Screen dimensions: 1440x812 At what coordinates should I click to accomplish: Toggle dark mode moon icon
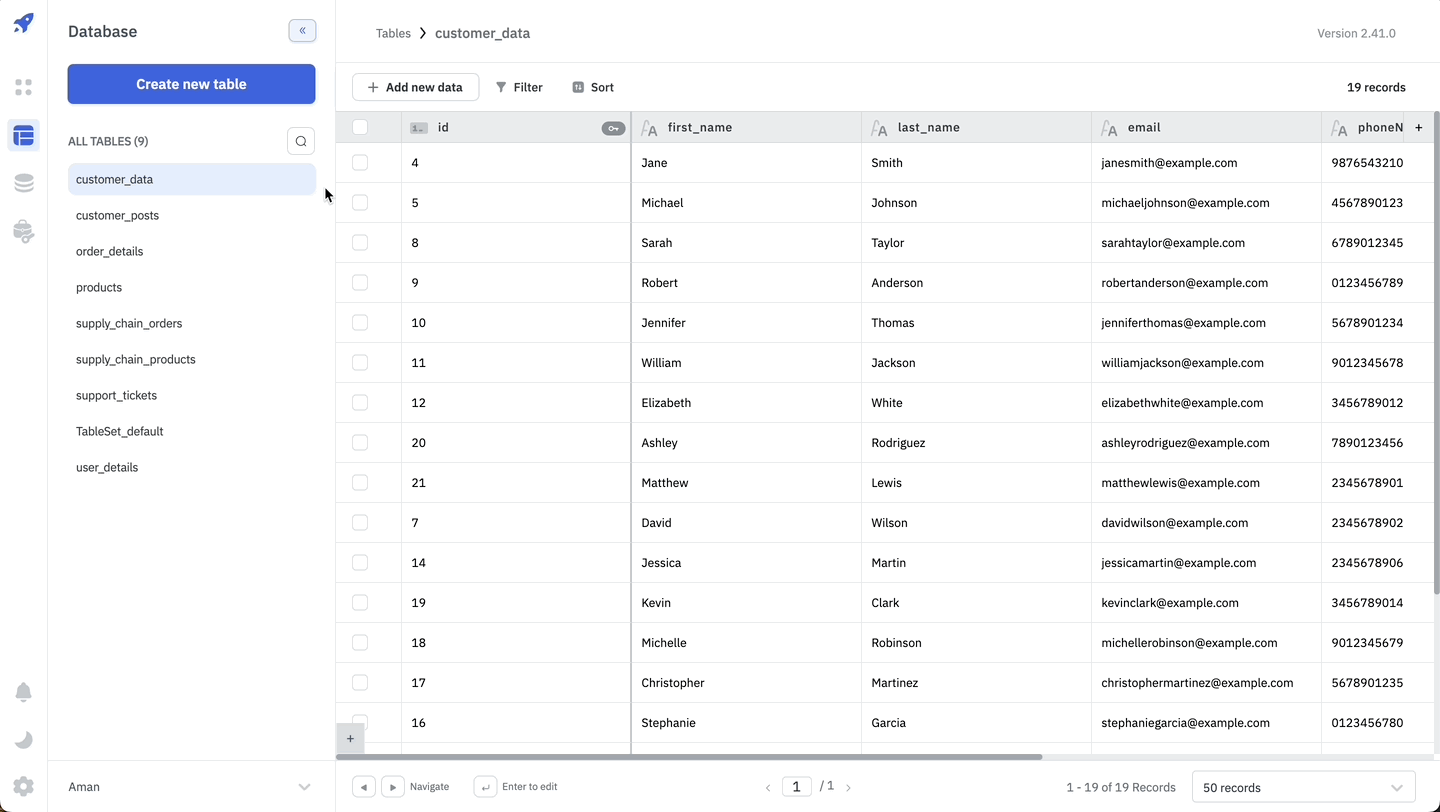coord(24,740)
